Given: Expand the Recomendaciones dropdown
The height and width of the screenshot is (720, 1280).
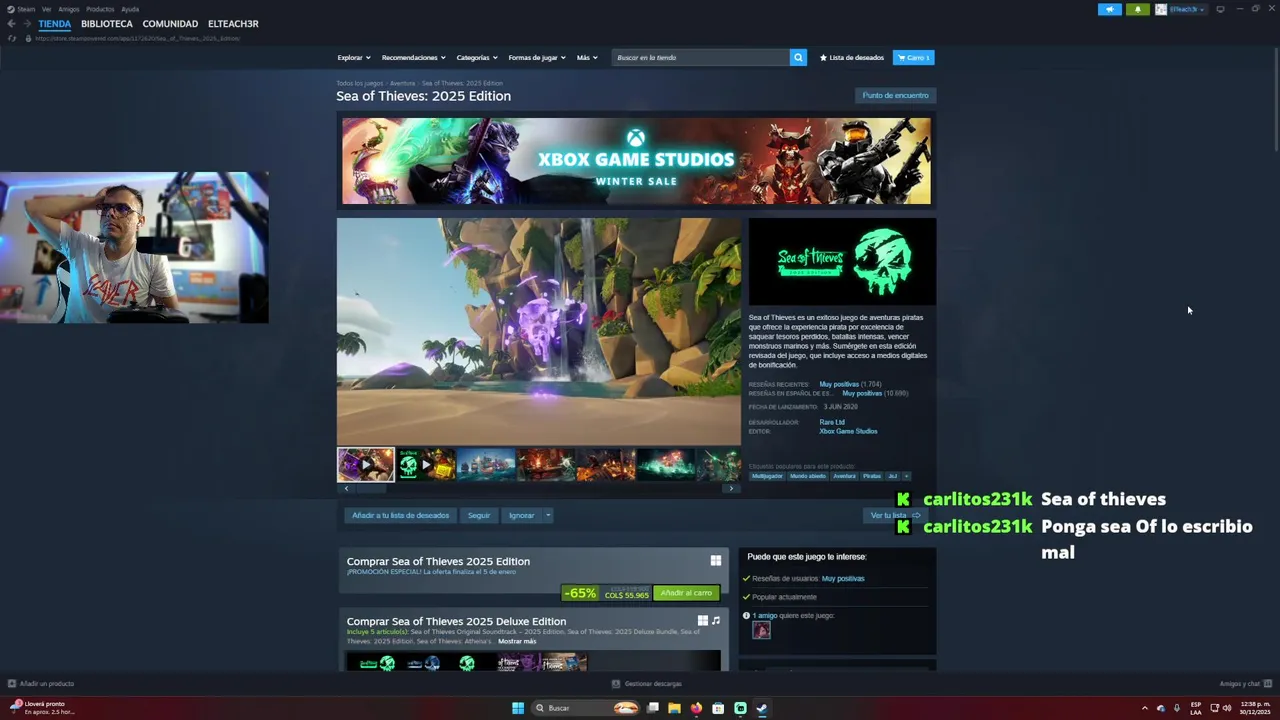Looking at the screenshot, I should [x=414, y=58].
